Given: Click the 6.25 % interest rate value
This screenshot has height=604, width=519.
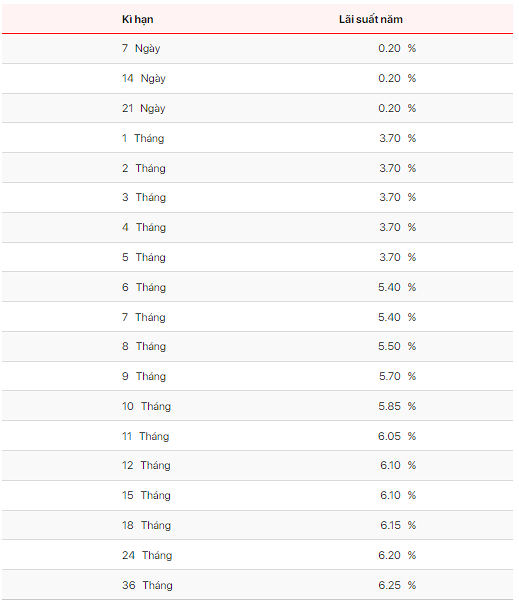Looking at the screenshot, I should [397, 586].
